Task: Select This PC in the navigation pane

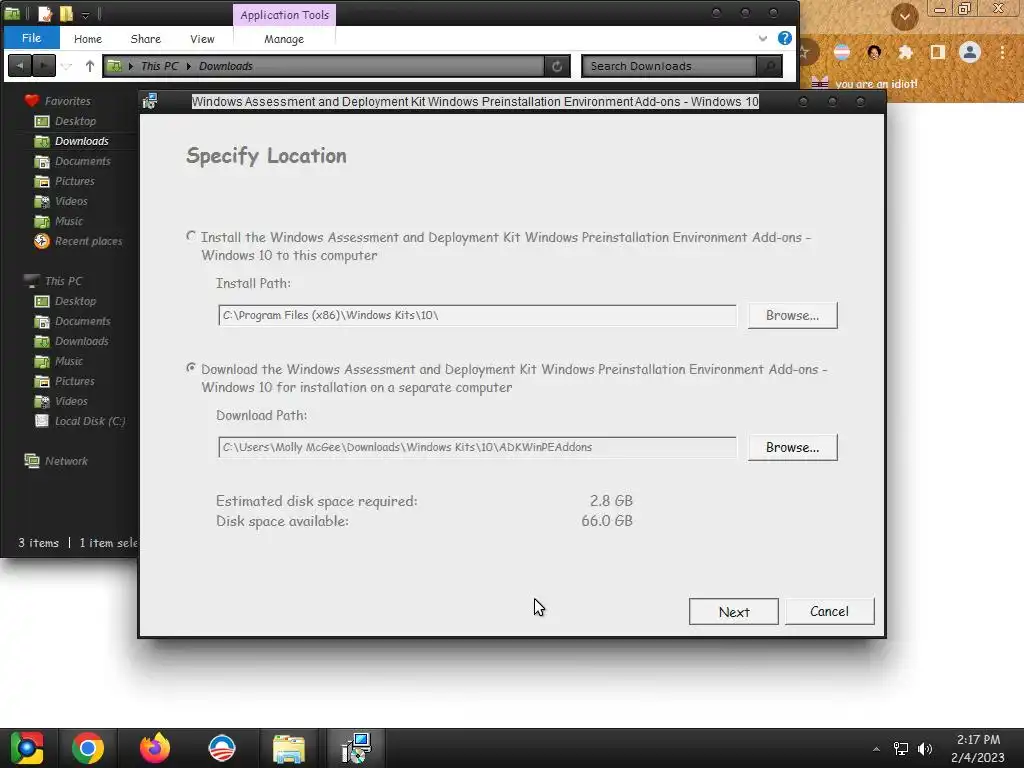Action: pyautogui.click(x=63, y=281)
